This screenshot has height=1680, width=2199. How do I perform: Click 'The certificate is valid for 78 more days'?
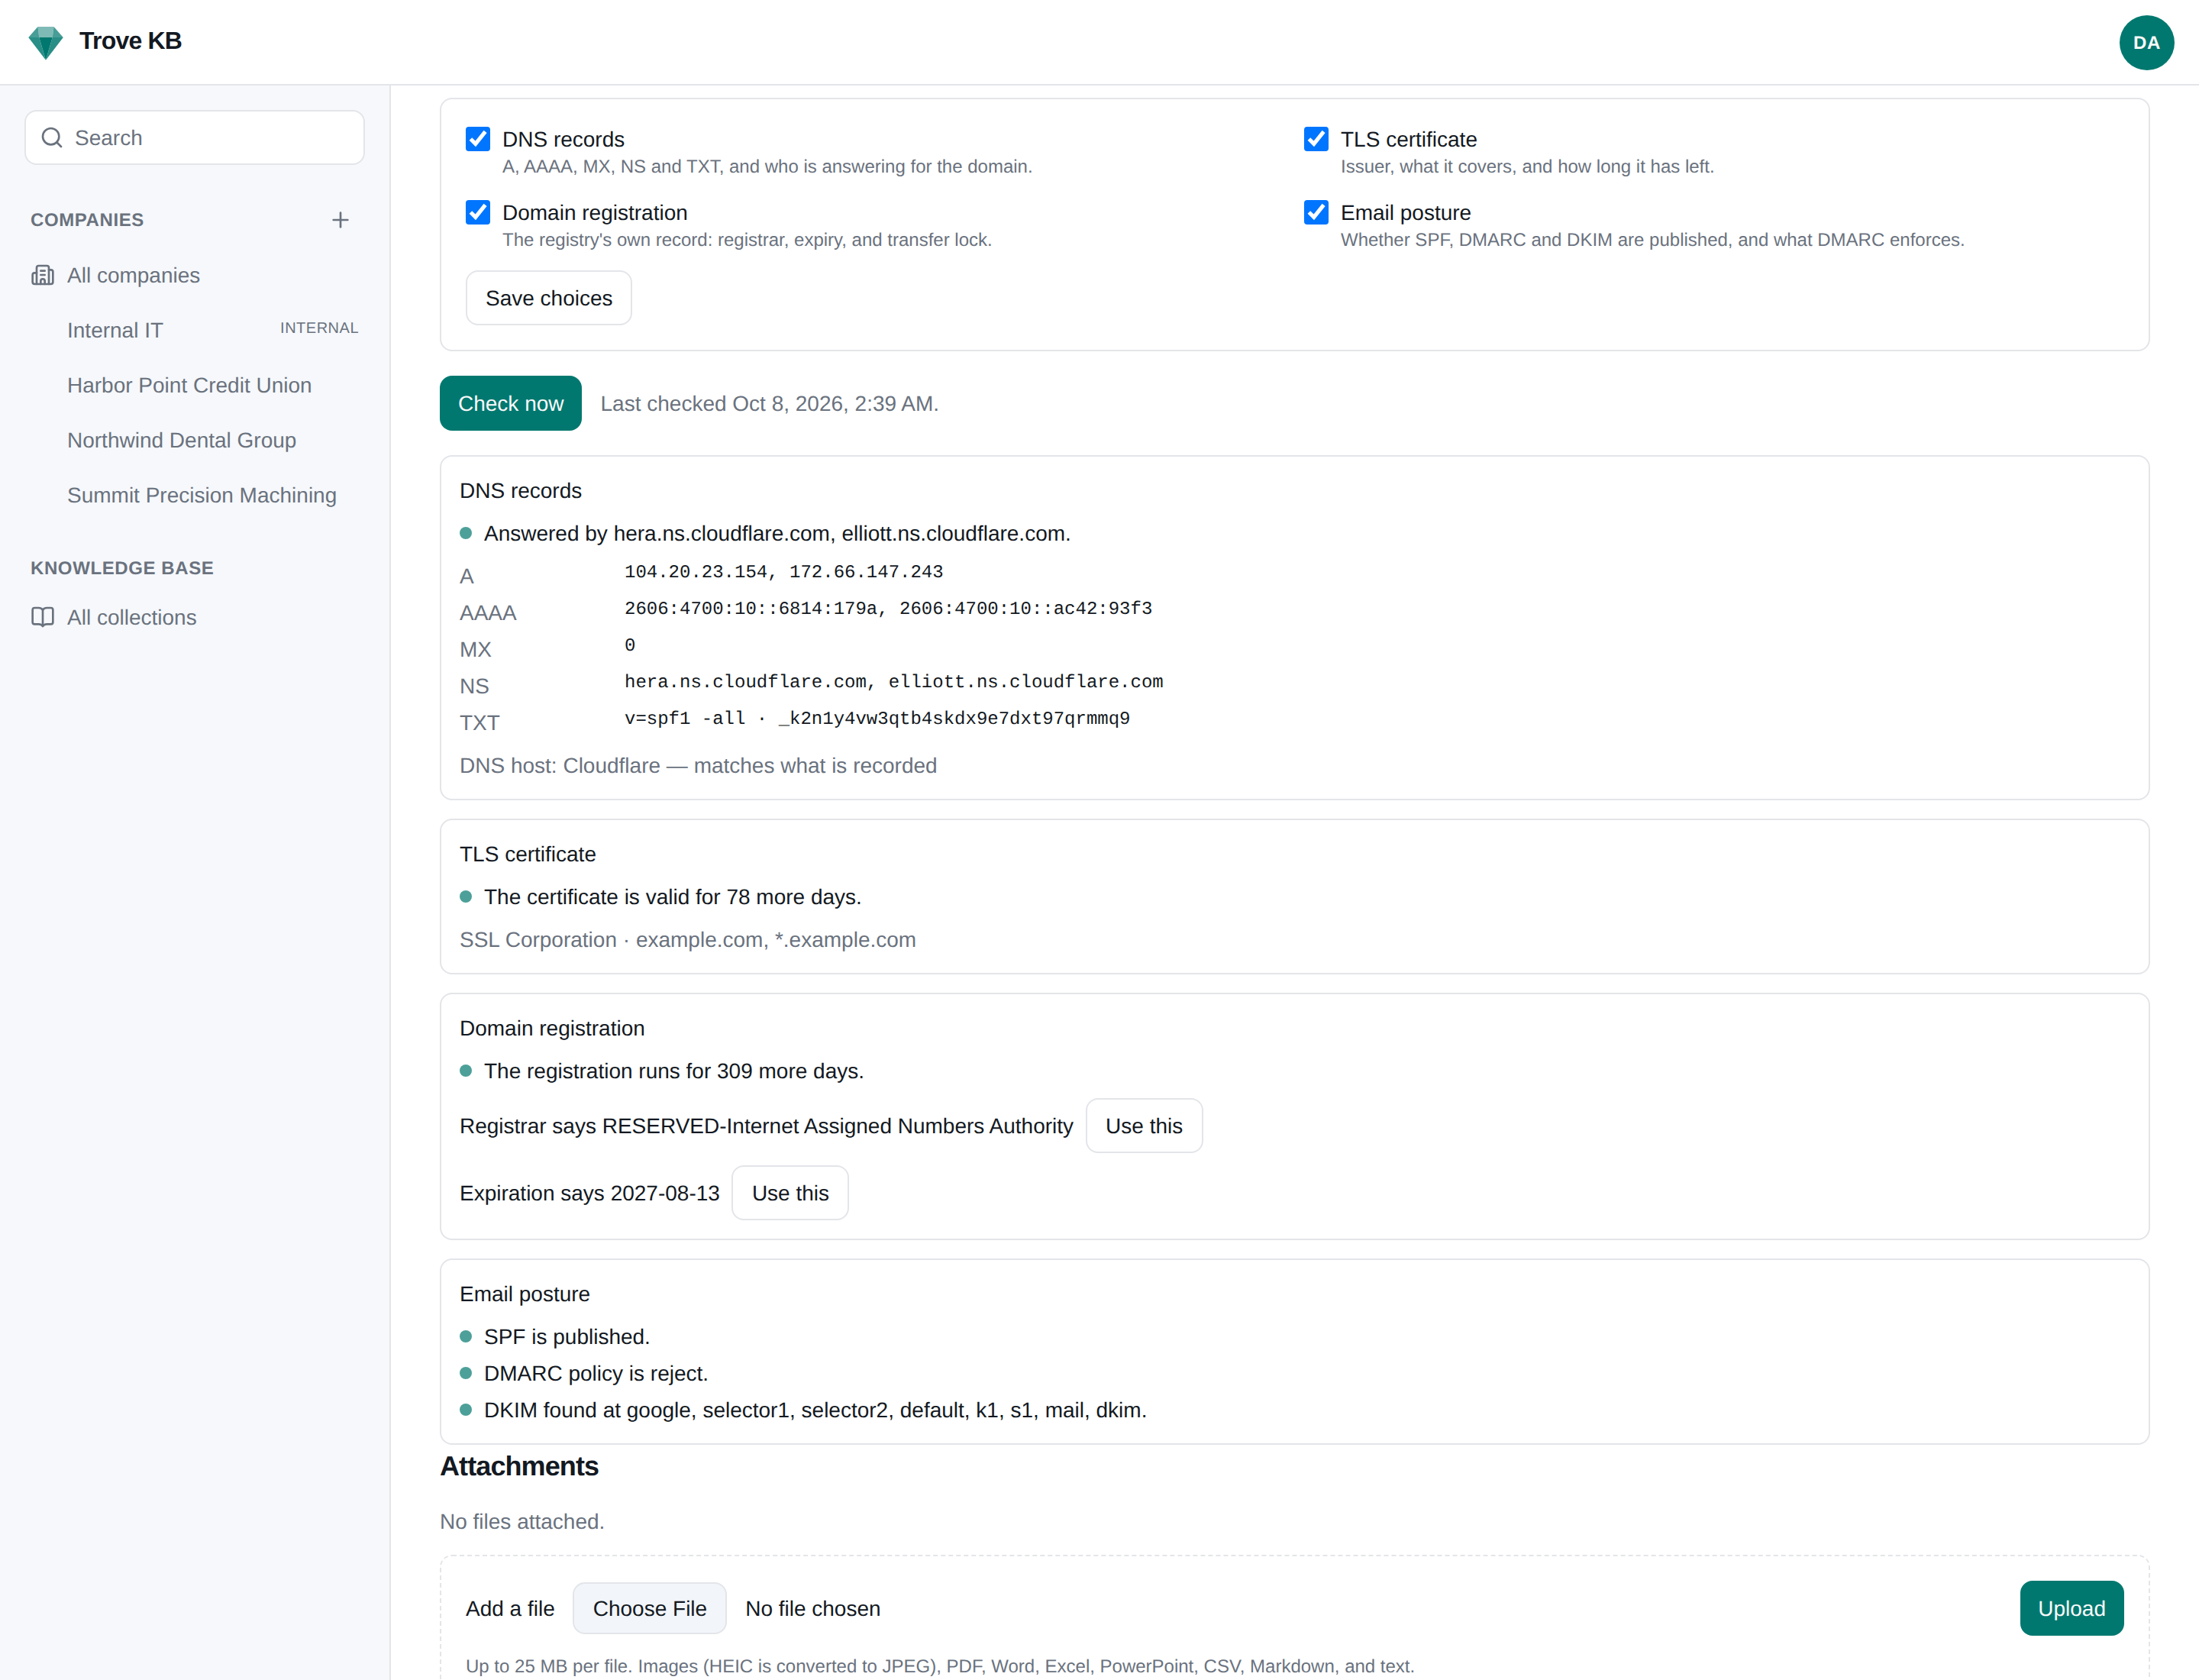pos(672,897)
